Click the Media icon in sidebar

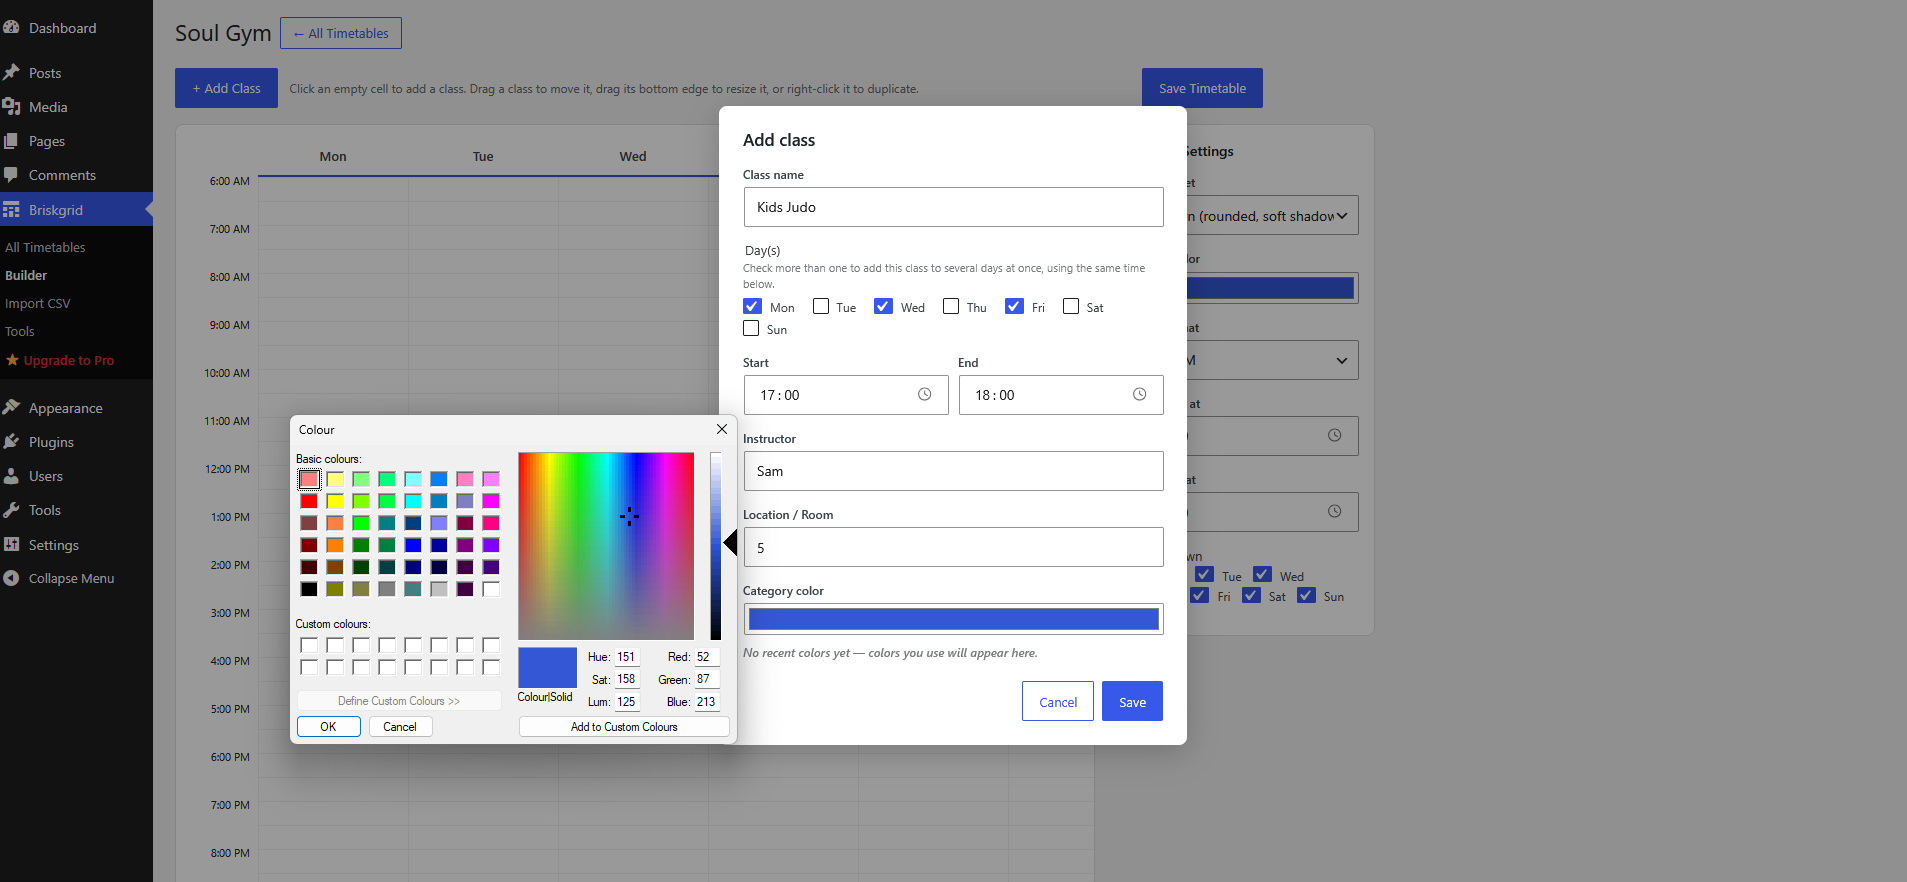click(11, 107)
